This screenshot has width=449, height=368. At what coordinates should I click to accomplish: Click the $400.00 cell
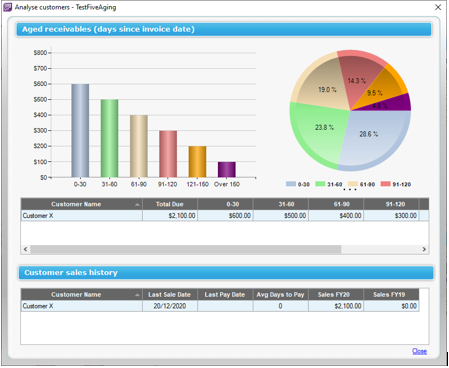336,216
